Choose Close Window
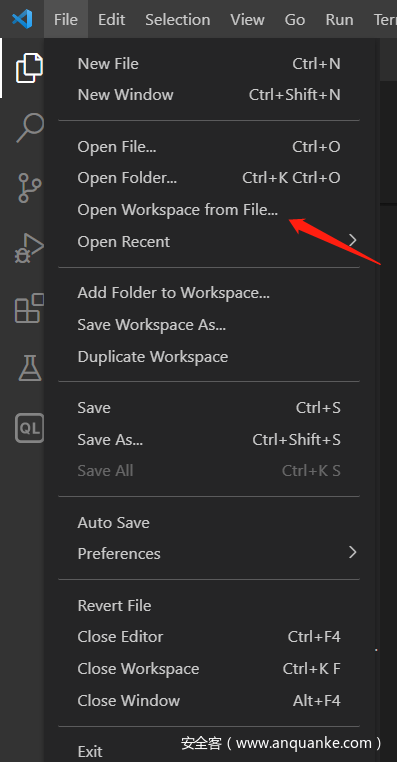The width and height of the screenshot is (397, 762). point(209,701)
